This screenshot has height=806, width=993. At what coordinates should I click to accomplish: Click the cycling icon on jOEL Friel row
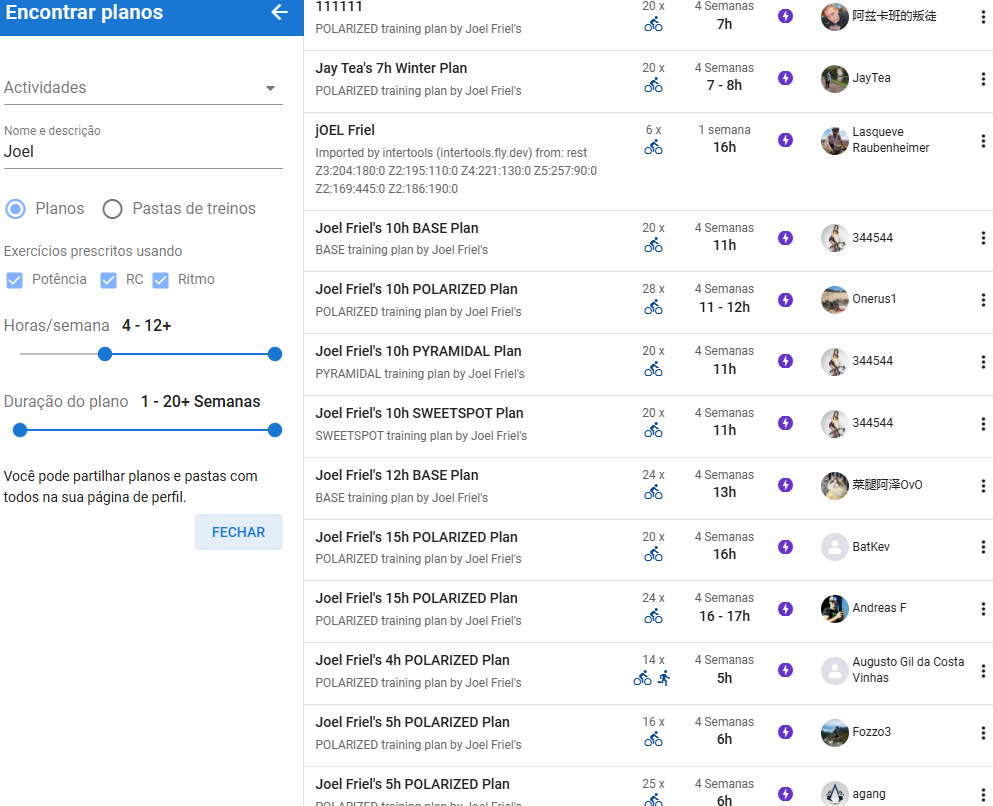tap(654, 148)
